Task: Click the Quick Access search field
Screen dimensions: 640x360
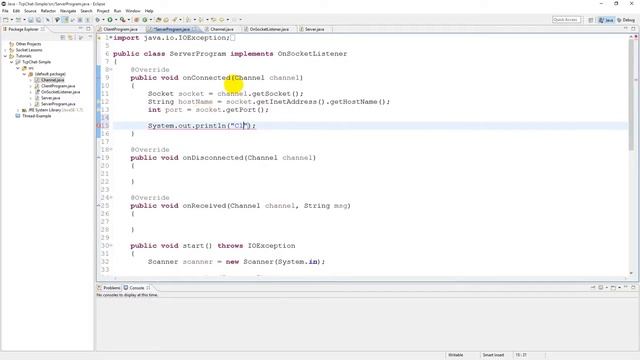Action: [x=566, y=20]
